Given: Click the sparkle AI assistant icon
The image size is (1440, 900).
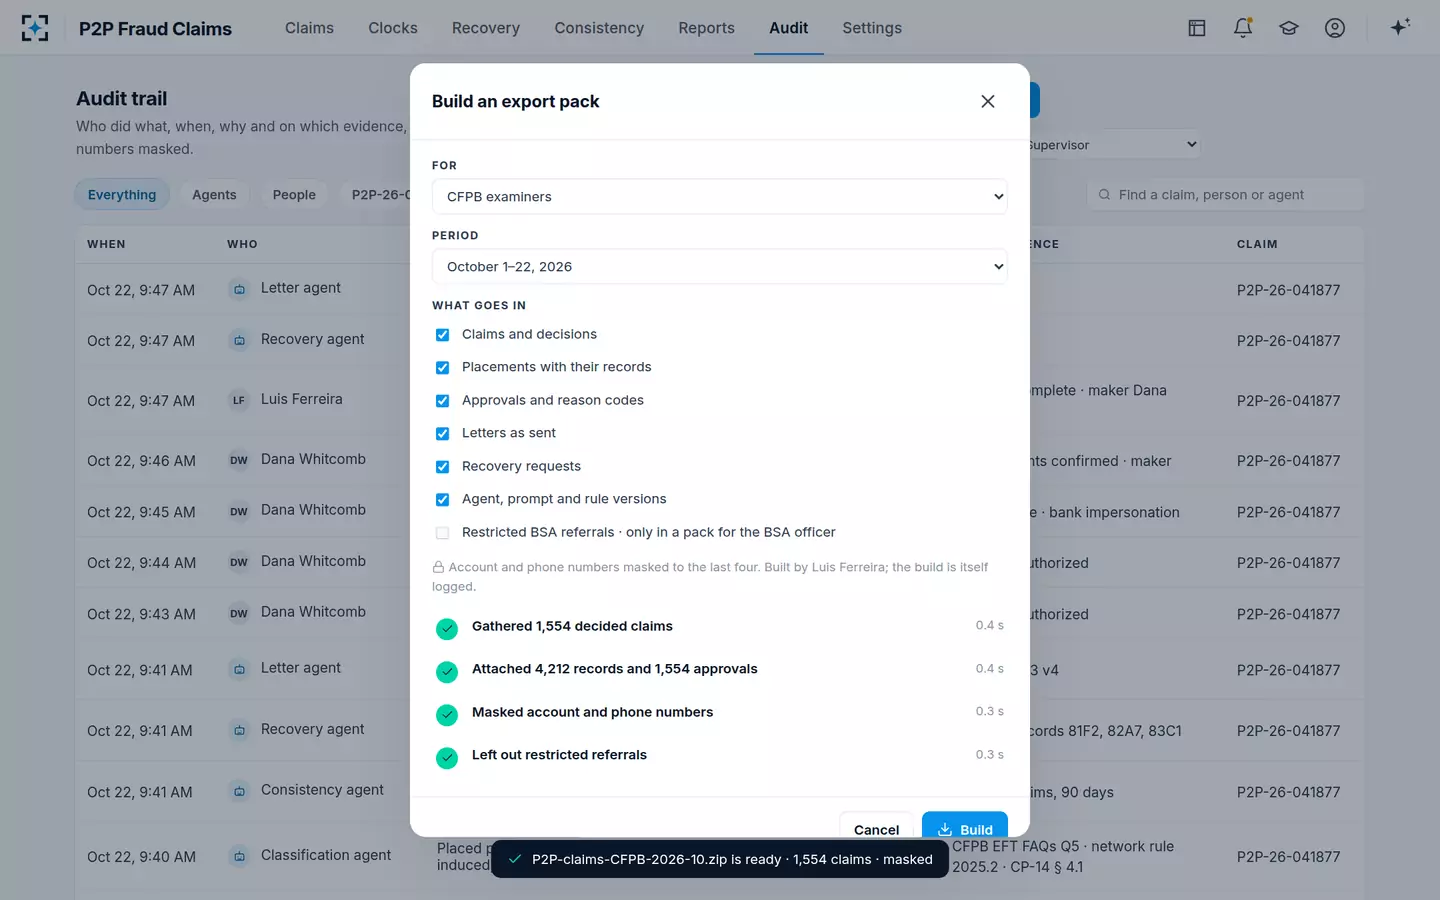Looking at the screenshot, I should point(1400,27).
